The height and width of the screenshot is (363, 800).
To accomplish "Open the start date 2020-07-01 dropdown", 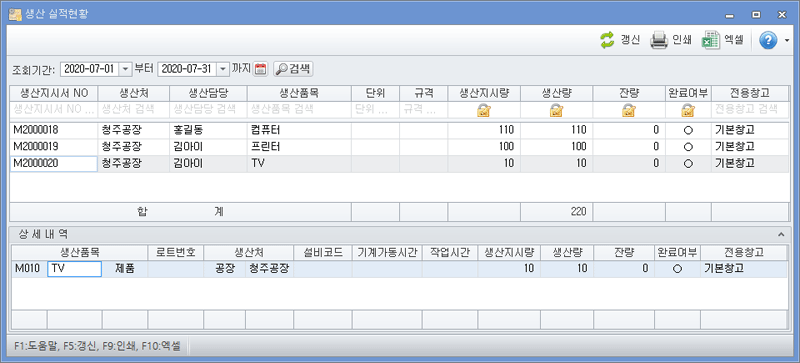I will click(x=126, y=69).
